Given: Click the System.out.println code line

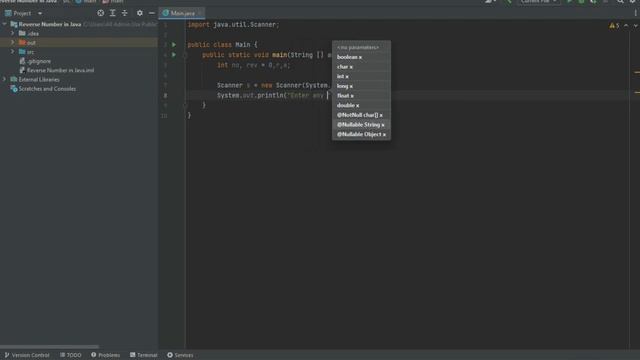Looking at the screenshot, I should [273, 96].
